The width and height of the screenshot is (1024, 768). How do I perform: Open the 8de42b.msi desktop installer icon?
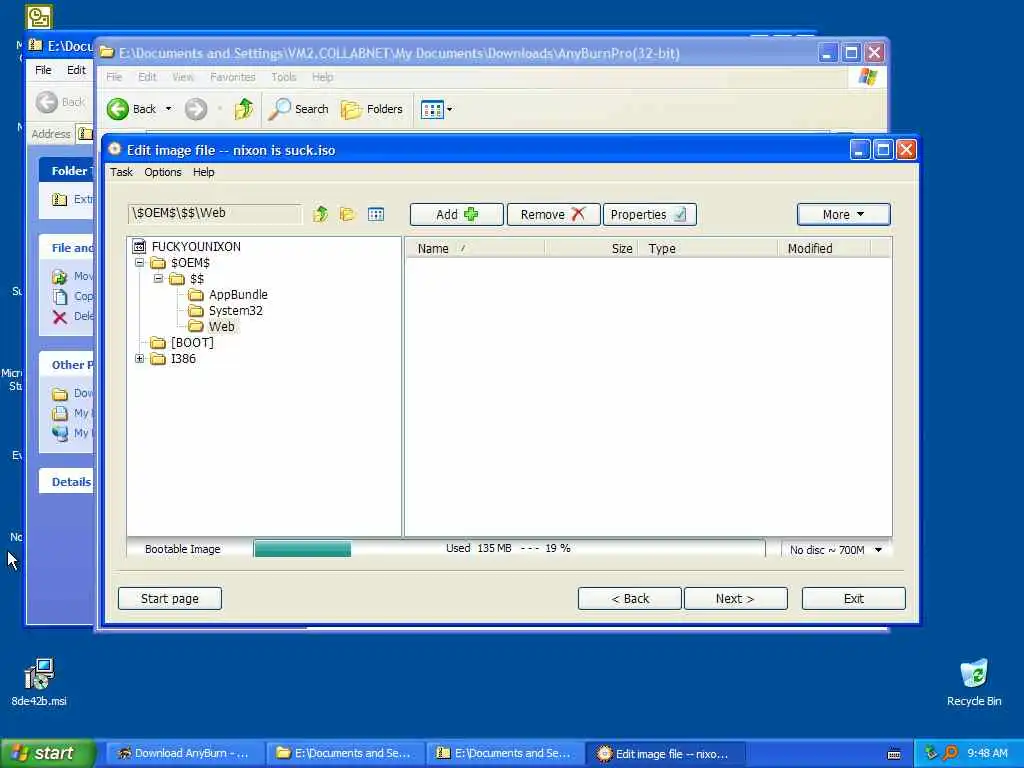[39, 682]
